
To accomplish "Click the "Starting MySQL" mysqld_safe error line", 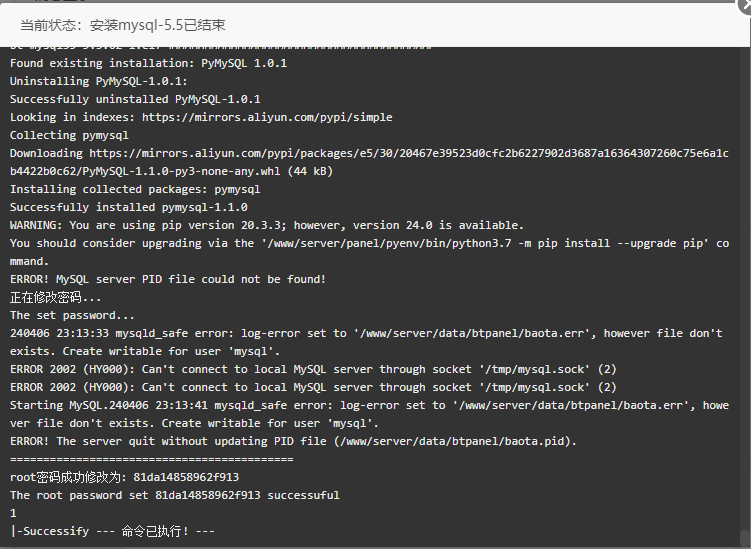I will coord(369,414).
